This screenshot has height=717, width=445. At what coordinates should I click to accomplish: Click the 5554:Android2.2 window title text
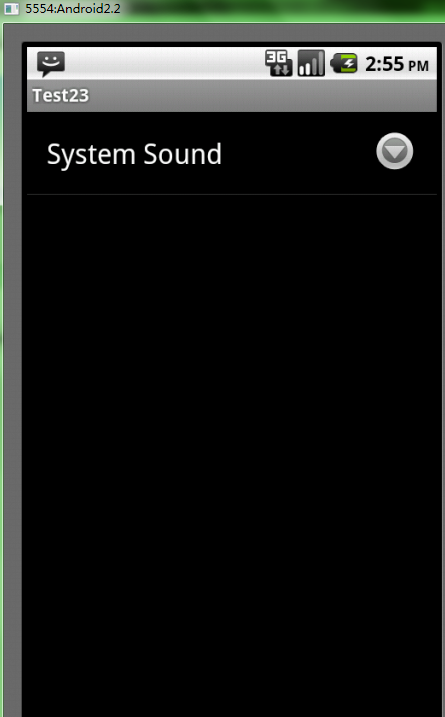[x=73, y=8]
